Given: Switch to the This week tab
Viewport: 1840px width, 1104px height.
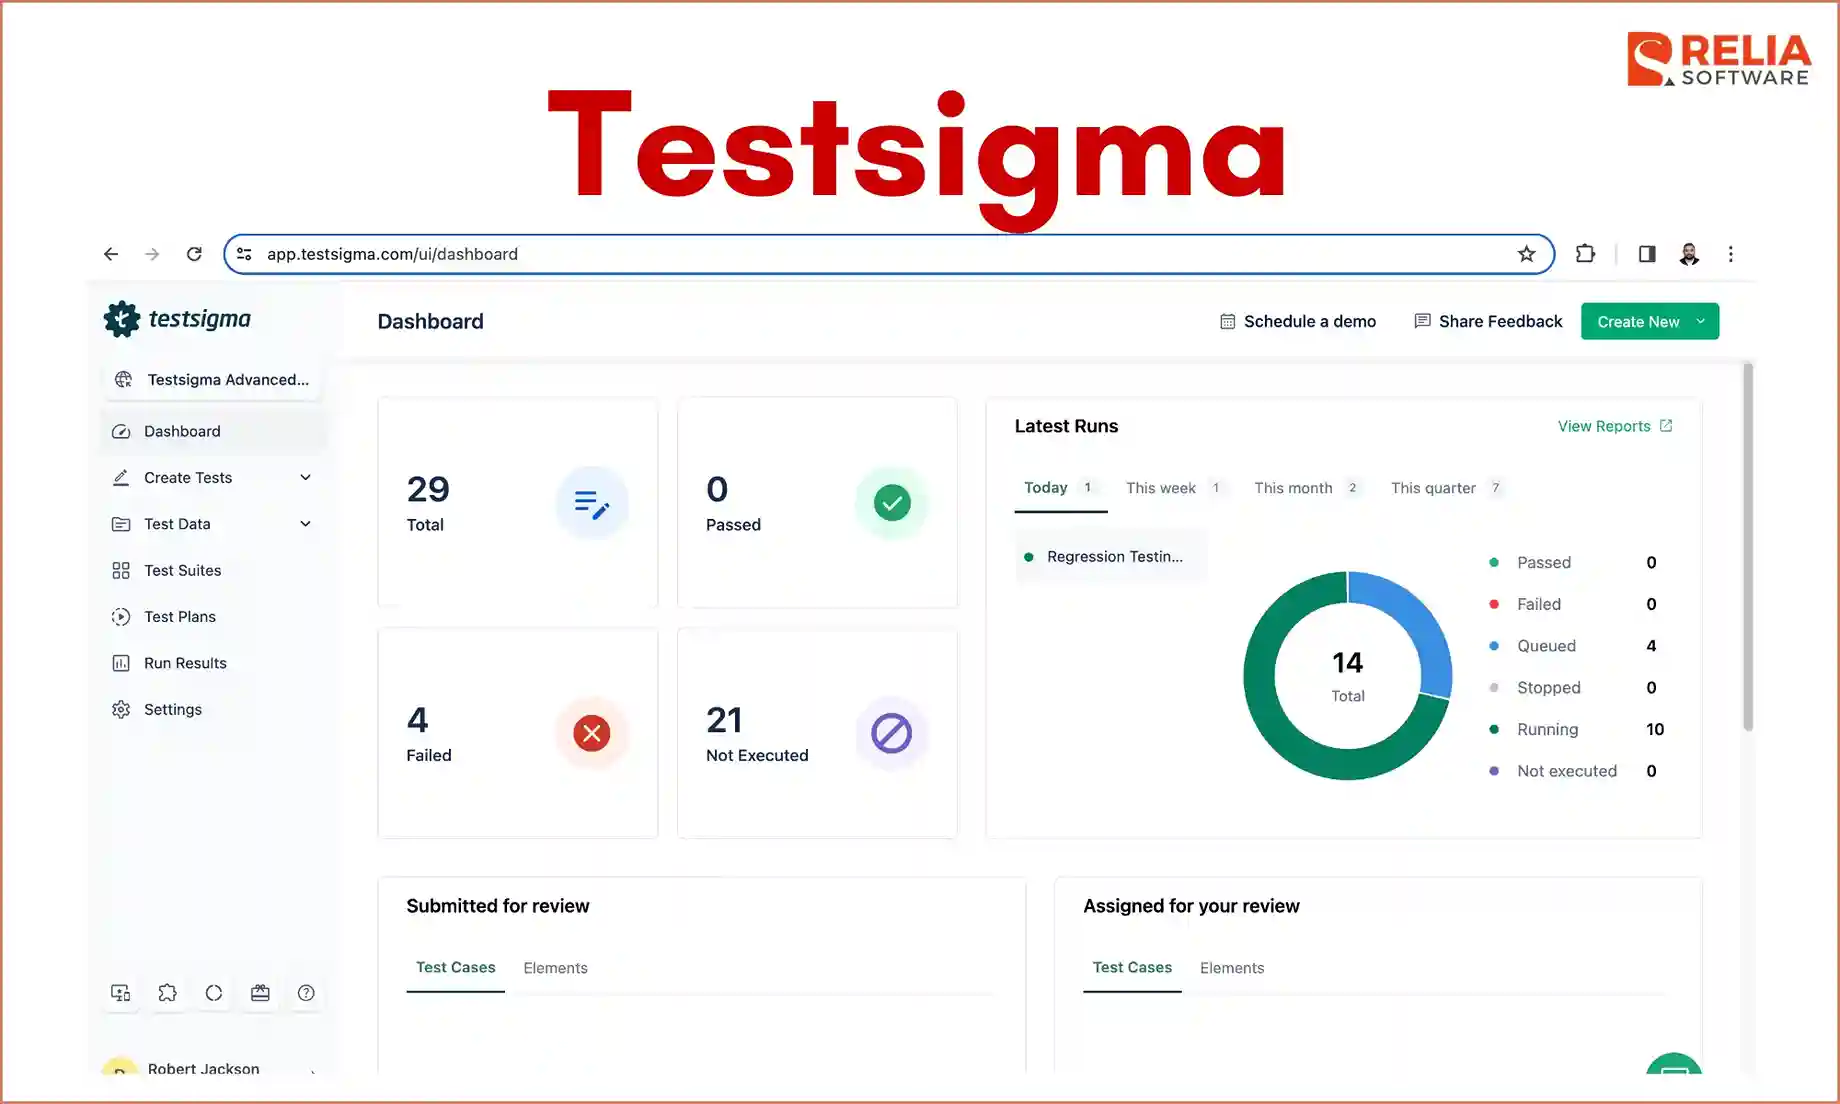Looking at the screenshot, I should pyautogui.click(x=1161, y=488).
